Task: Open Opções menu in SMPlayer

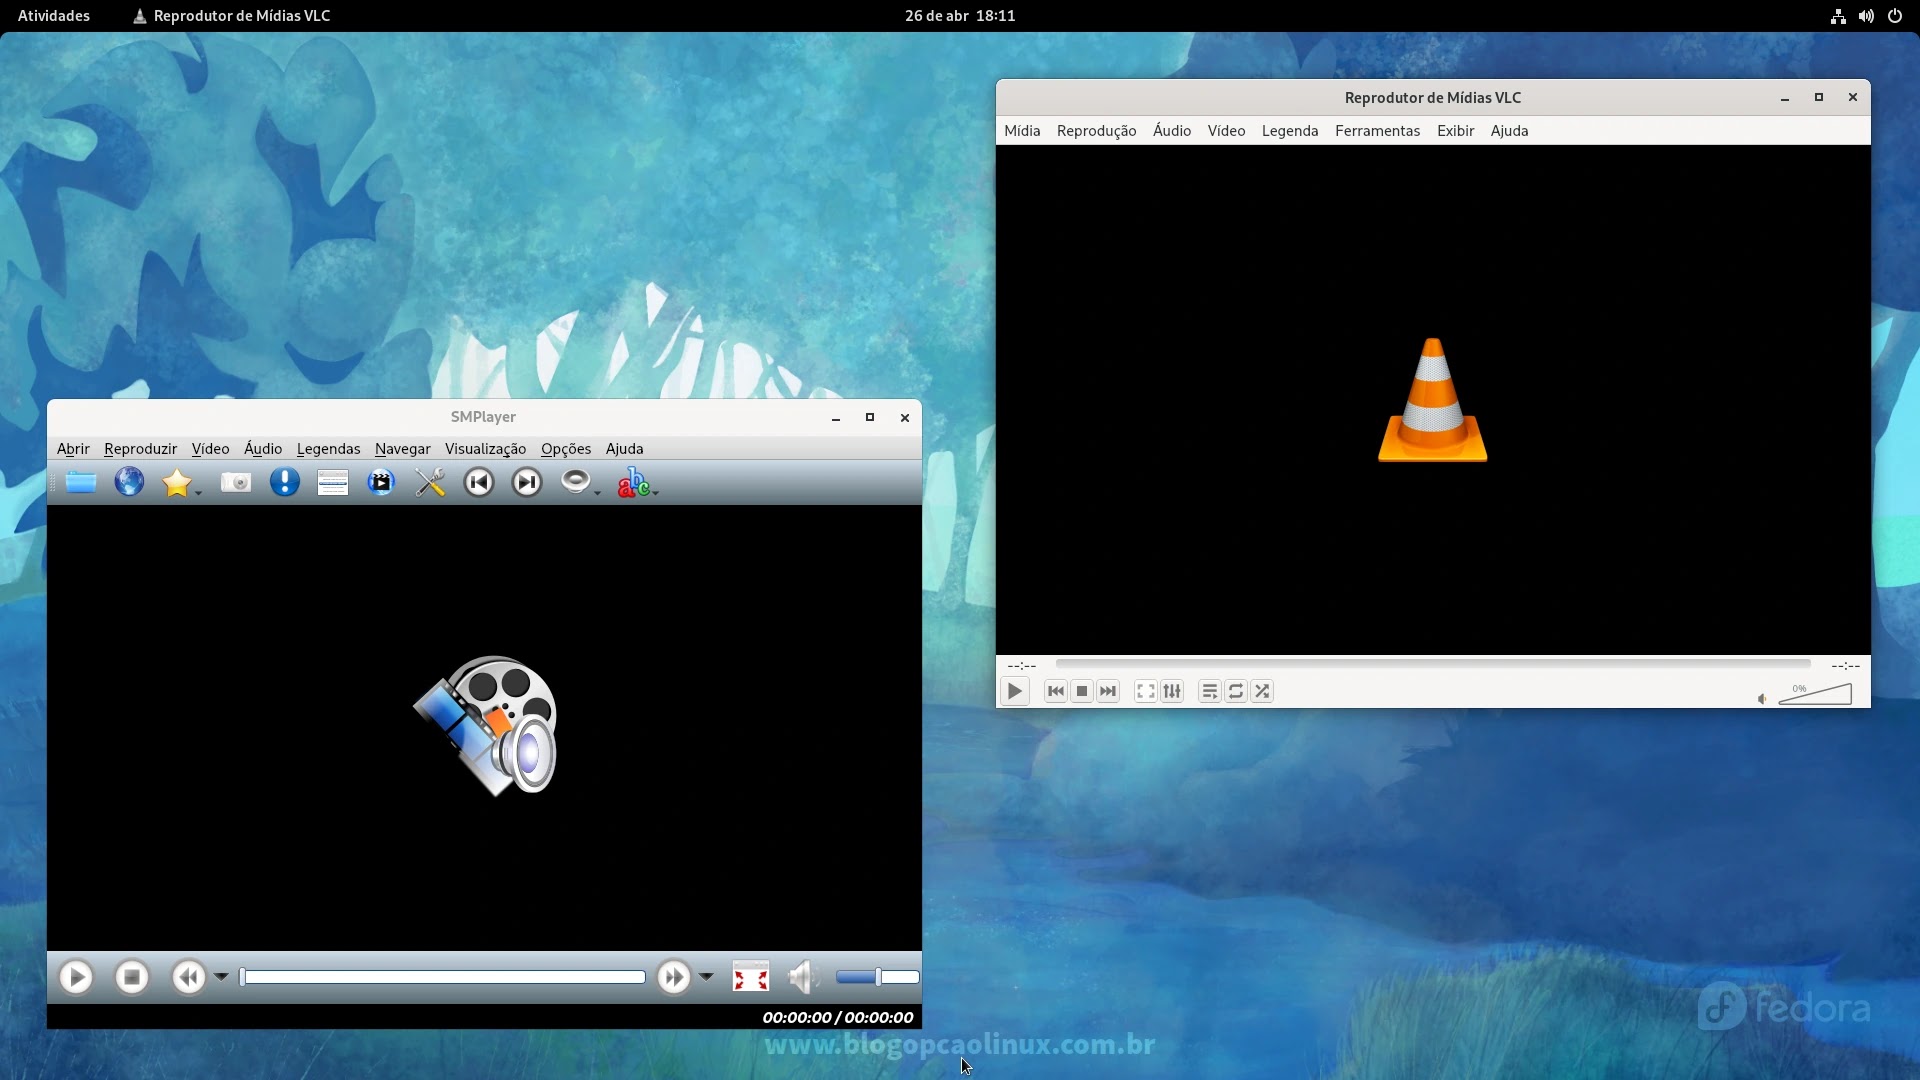Action: click(x=566, y=449)
